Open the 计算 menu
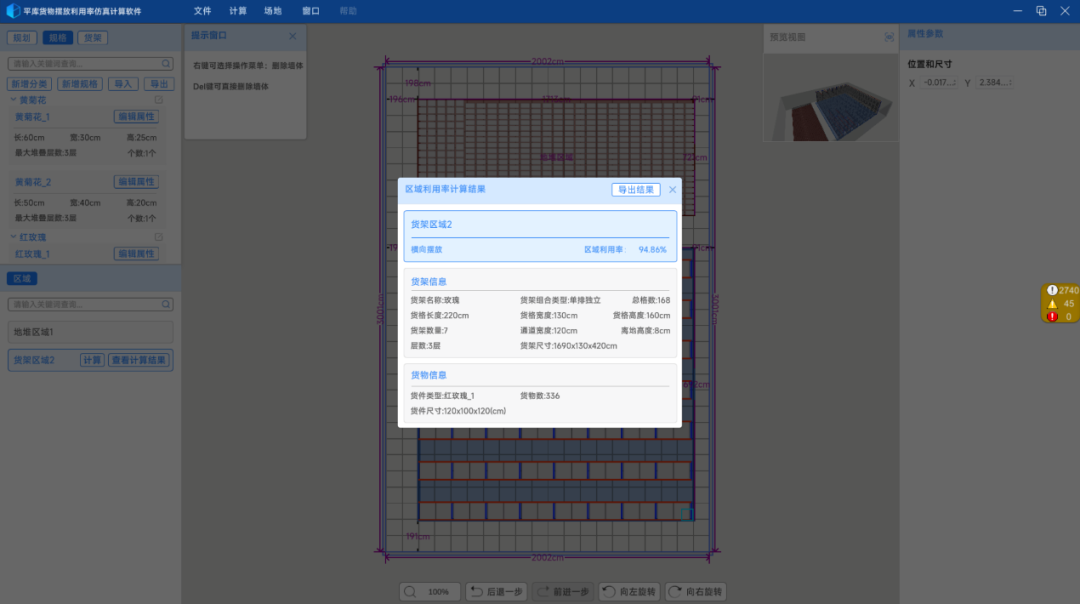 tap(238, 11)
